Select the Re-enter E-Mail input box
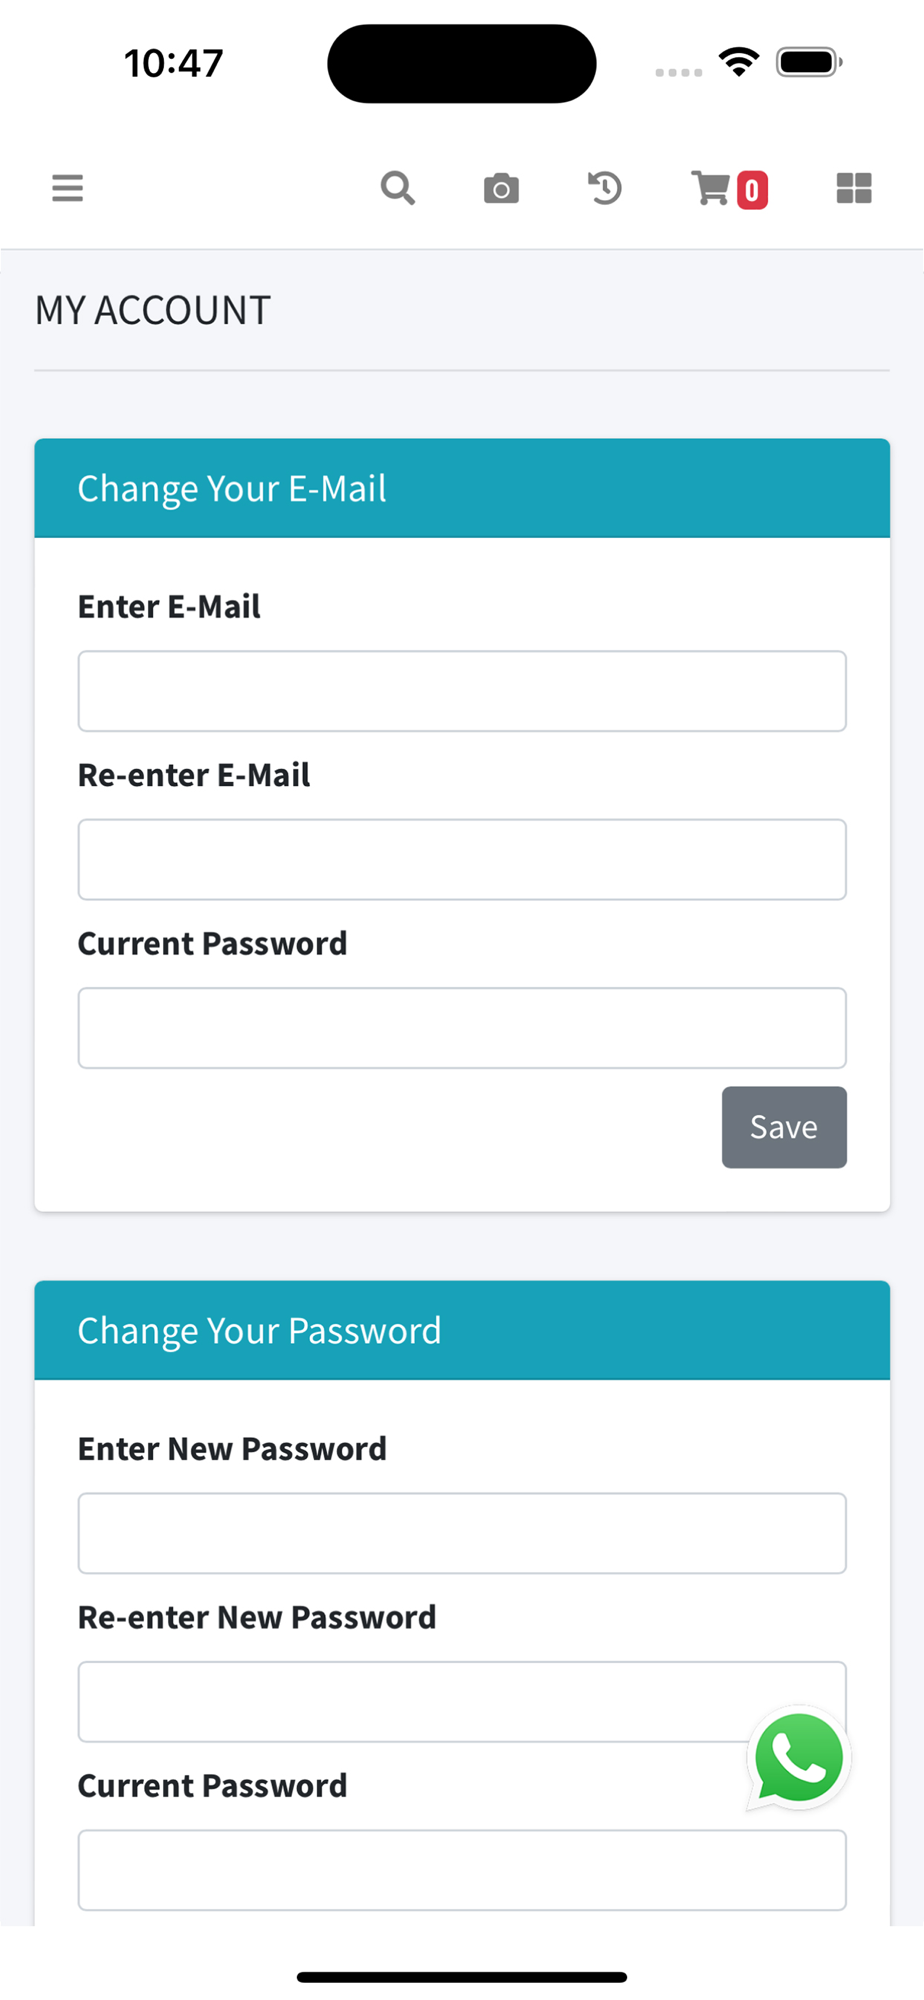924x2000 pixels. coord(462,860)
